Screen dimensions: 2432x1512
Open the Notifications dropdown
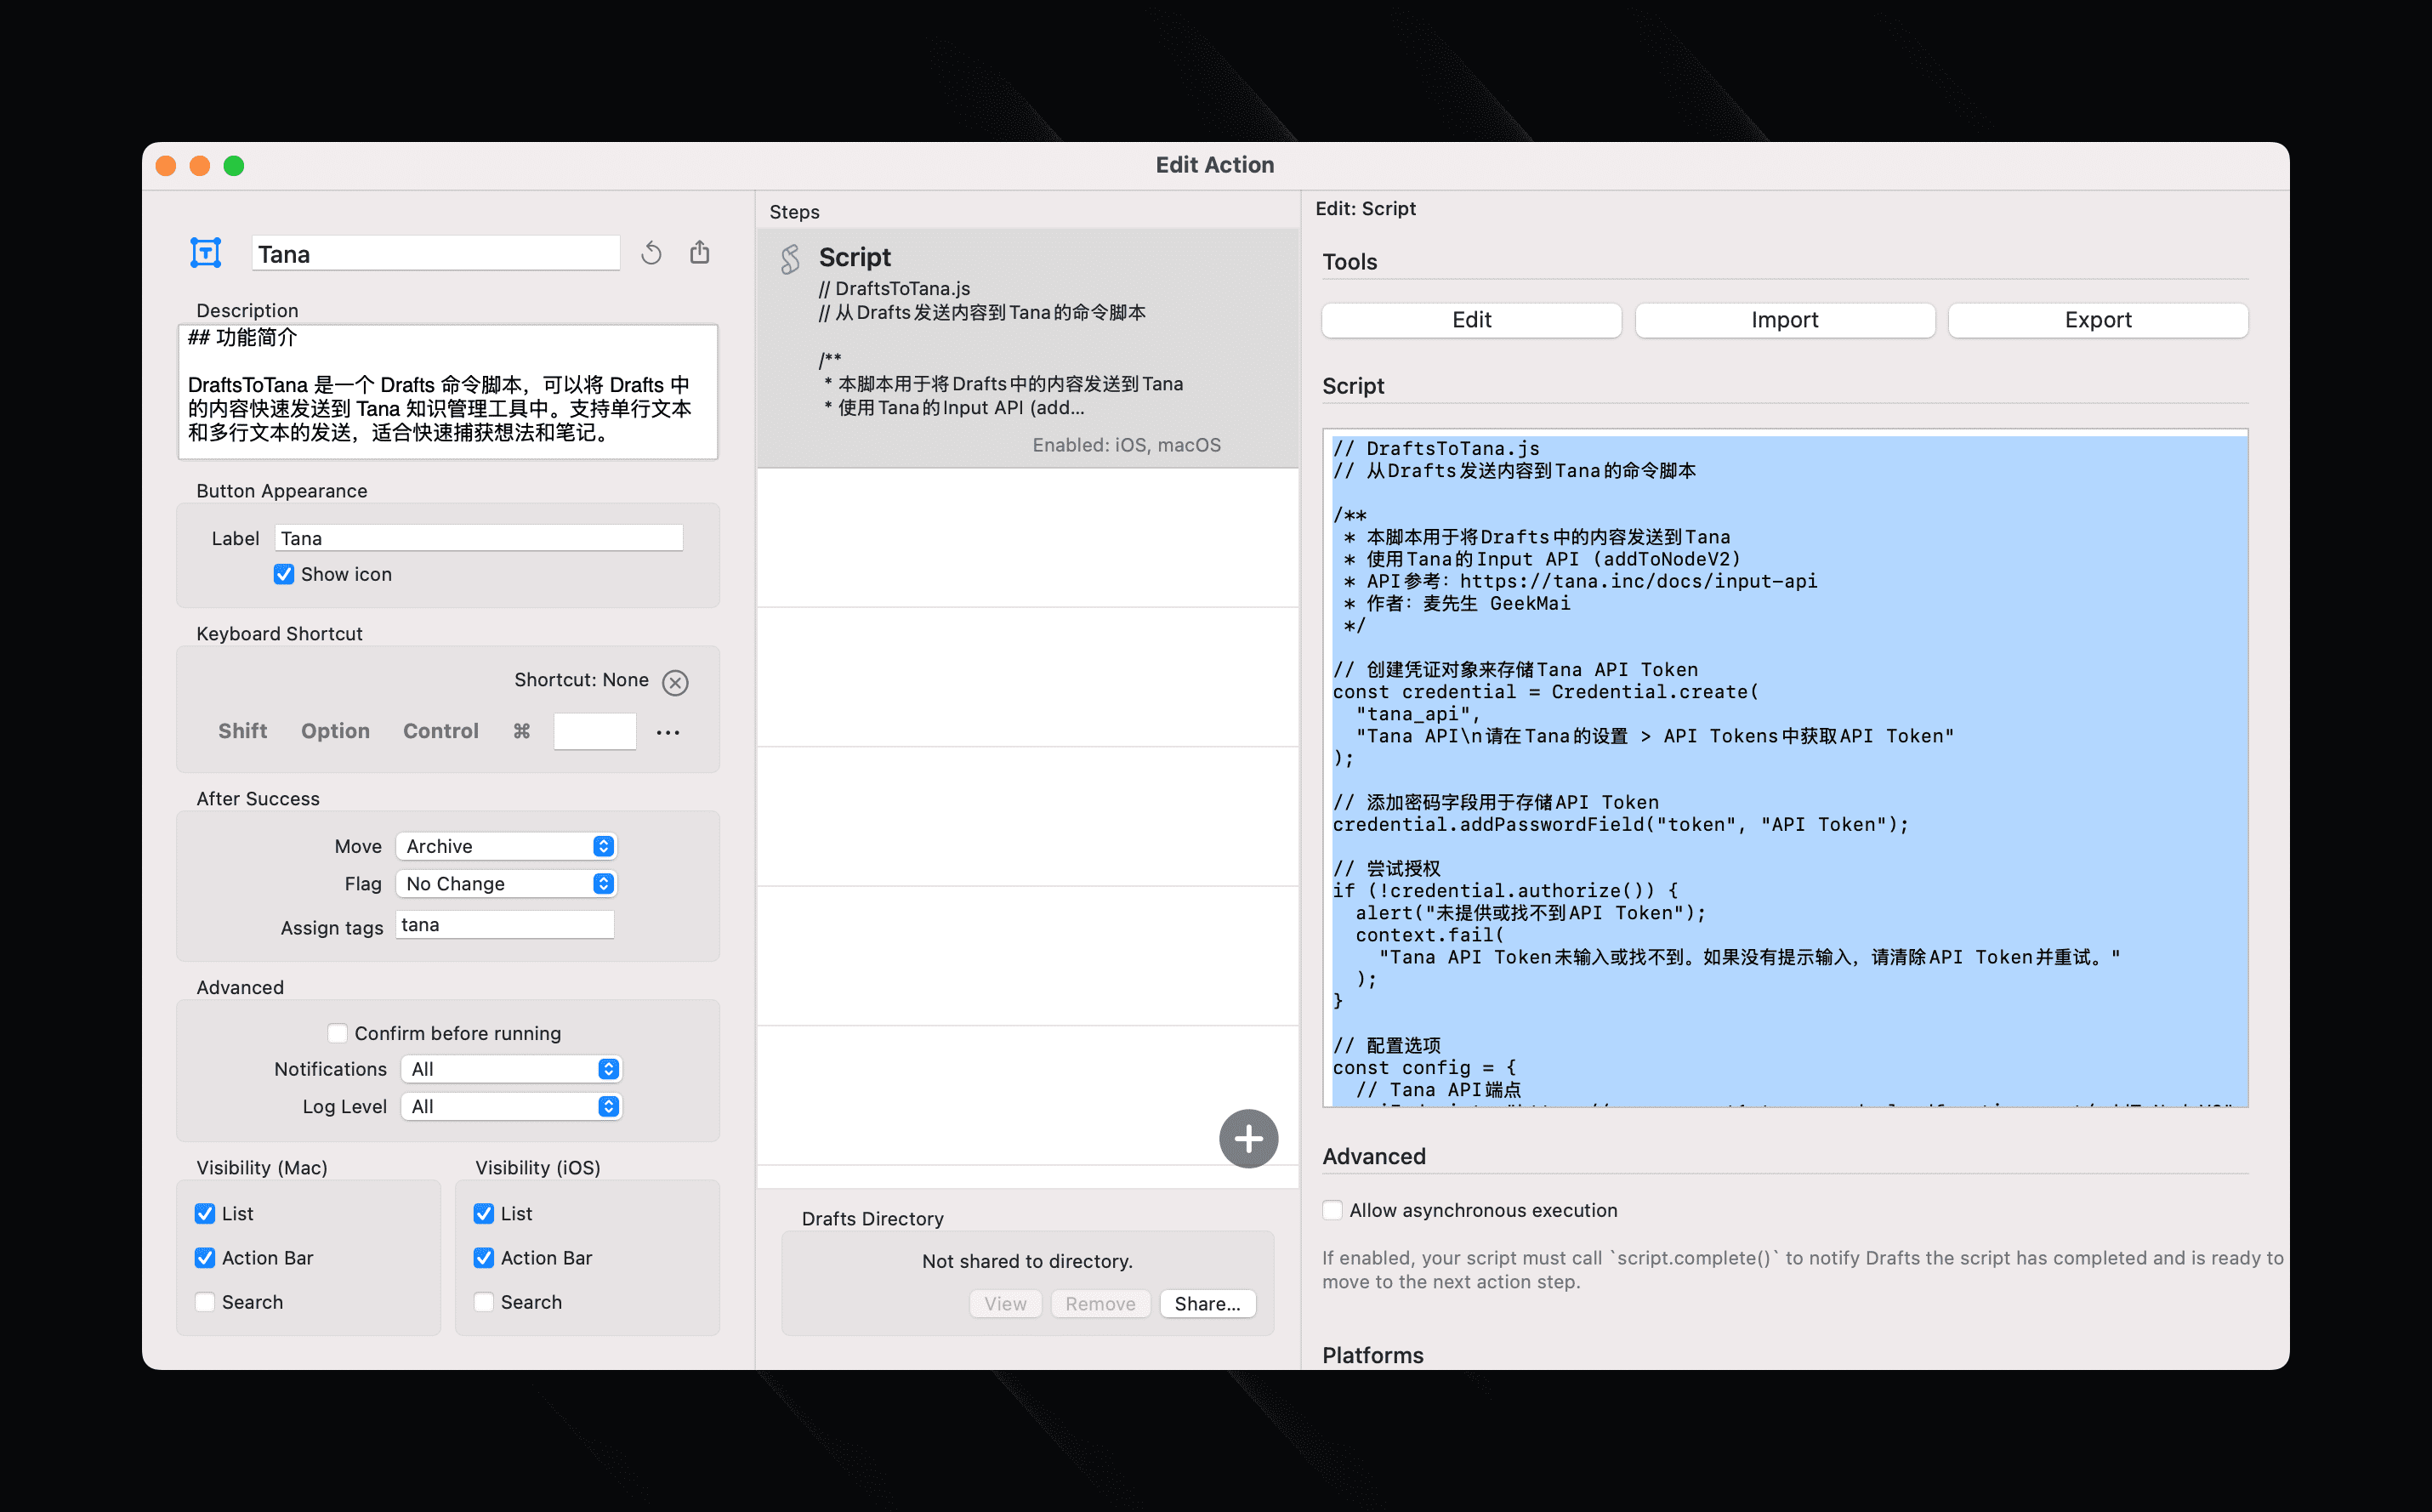[x=511, y=1069]
